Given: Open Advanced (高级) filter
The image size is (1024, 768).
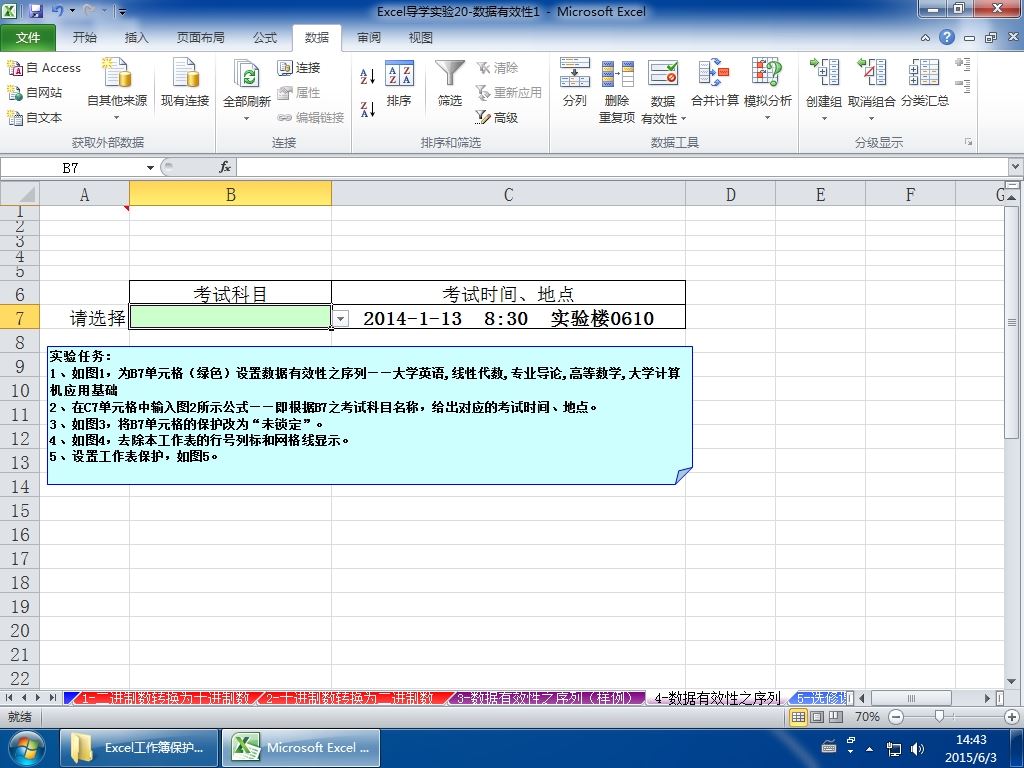Looking at the screenshot, I should point(497,118).
